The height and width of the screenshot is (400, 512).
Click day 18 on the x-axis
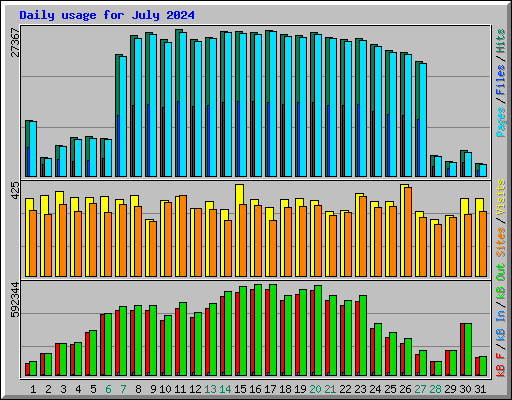(x=285, y=389)
